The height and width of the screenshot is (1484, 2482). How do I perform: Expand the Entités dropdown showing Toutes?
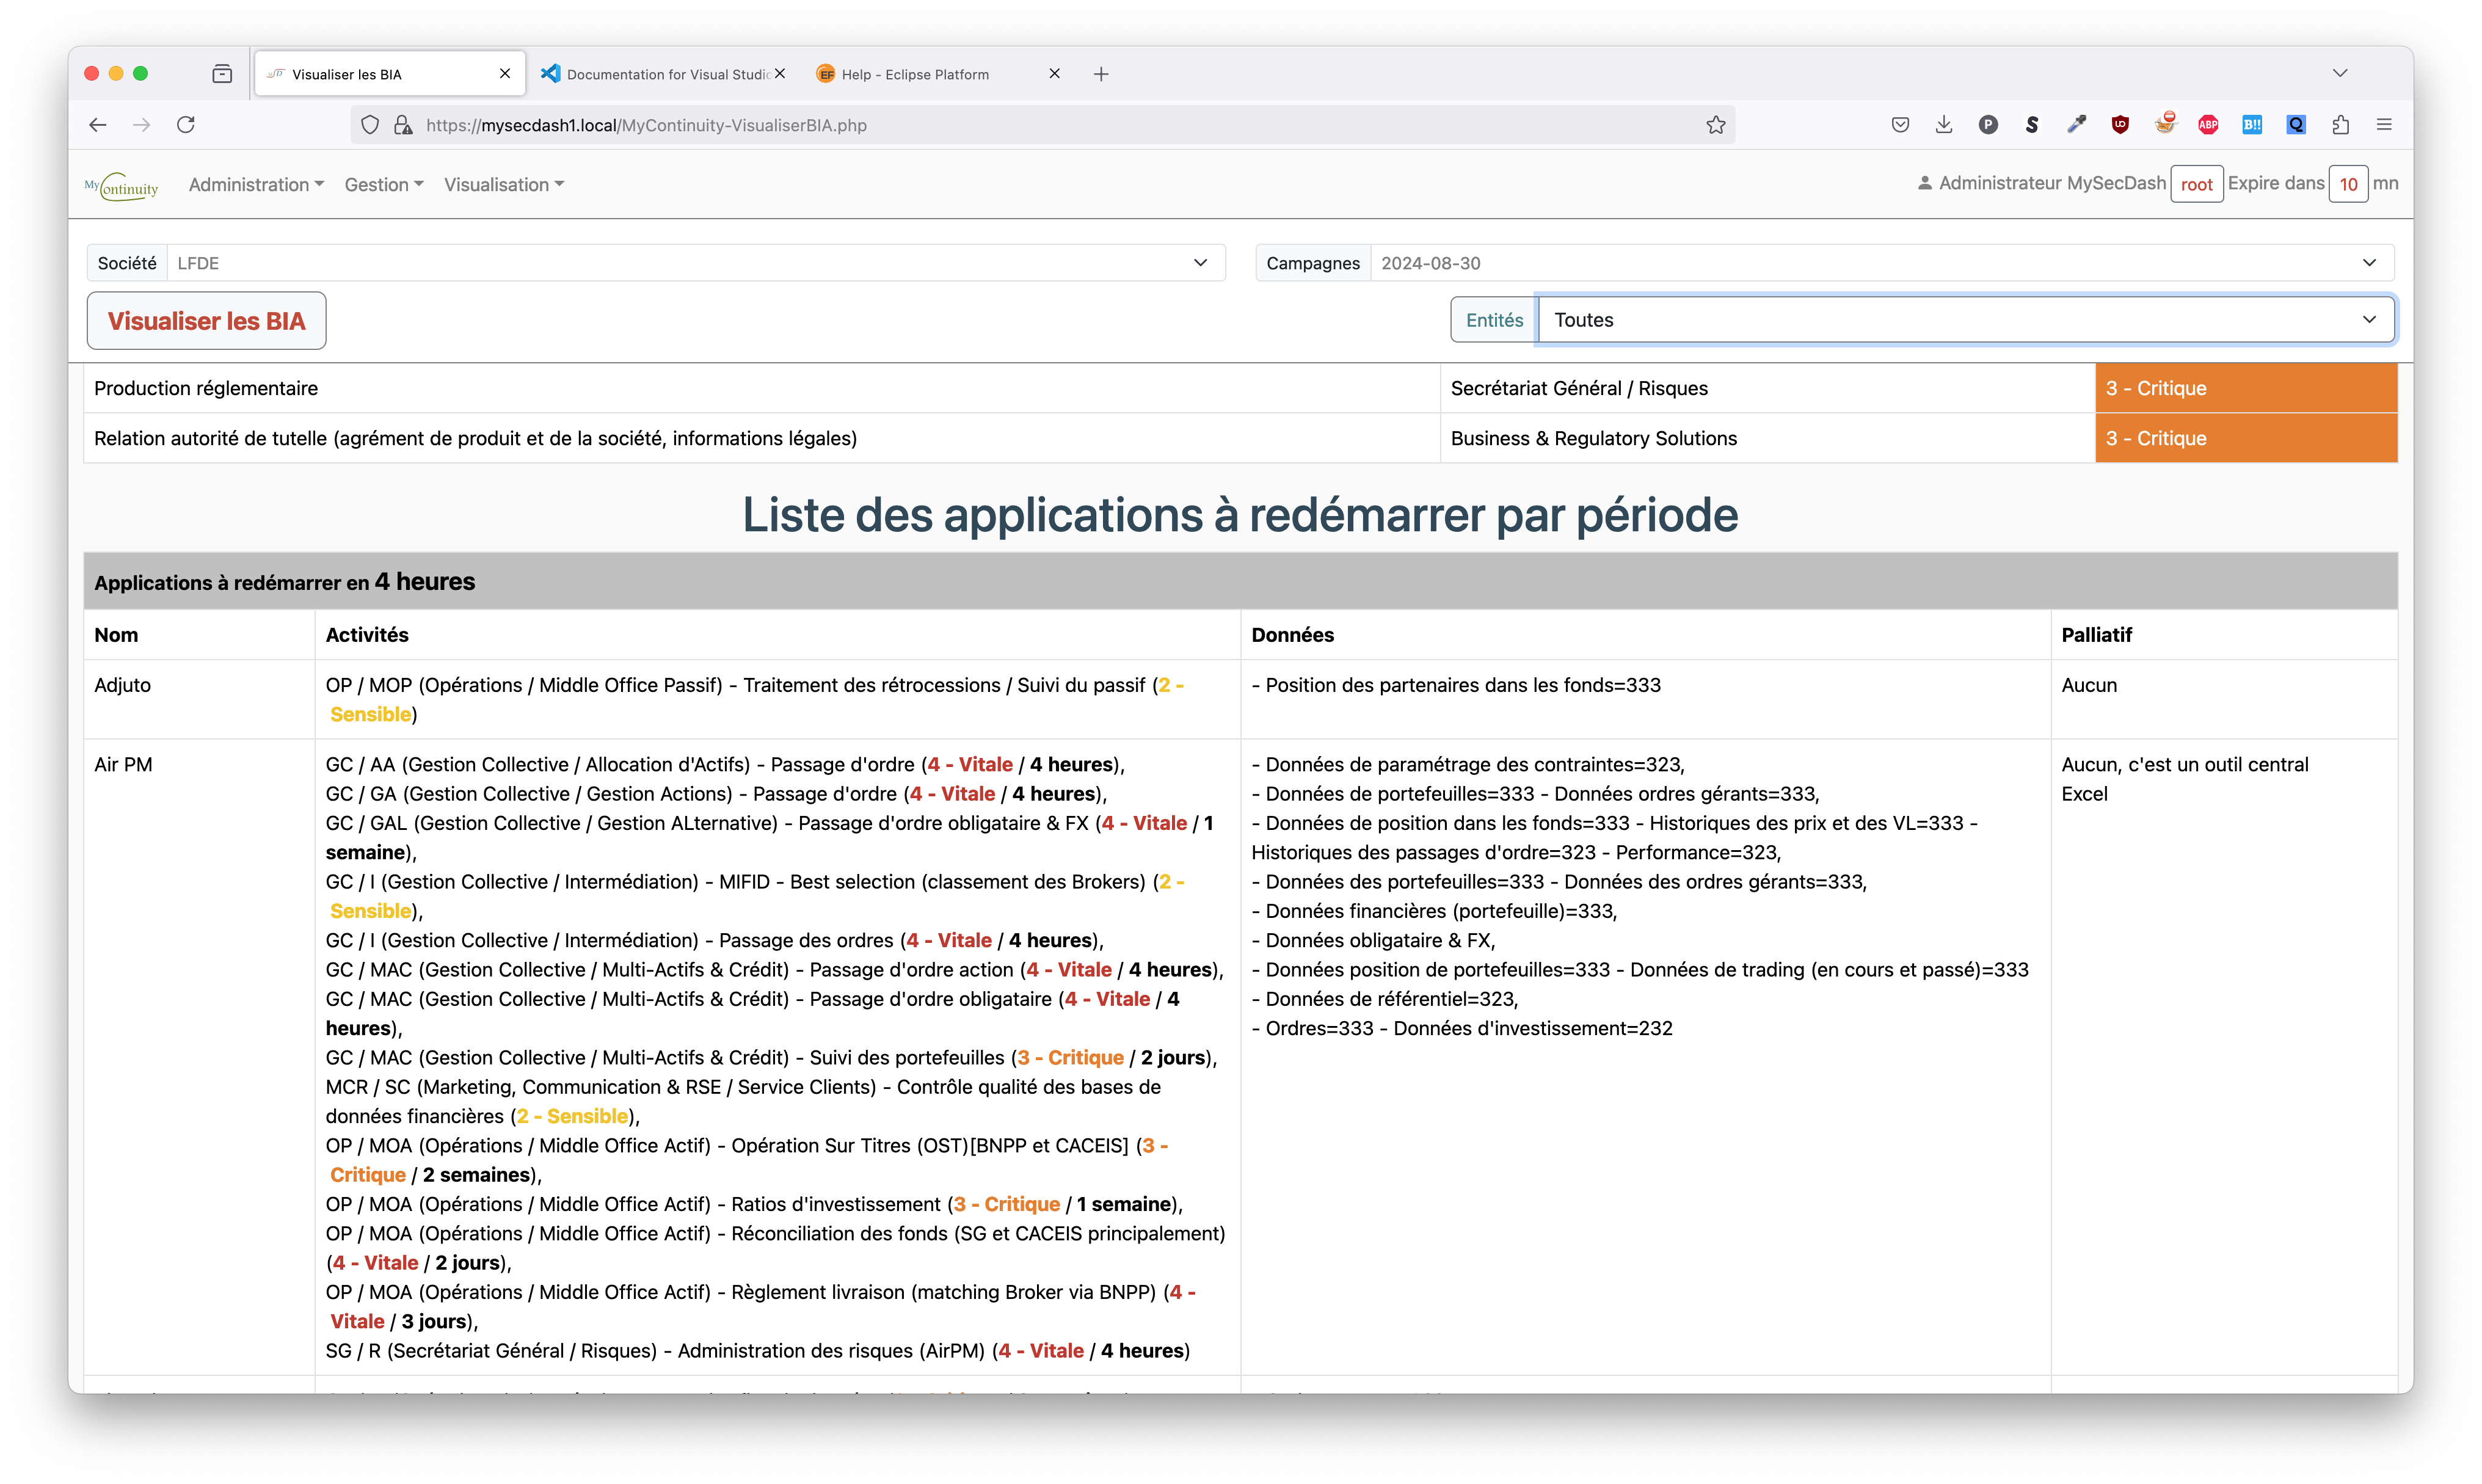click(1966, 320)
